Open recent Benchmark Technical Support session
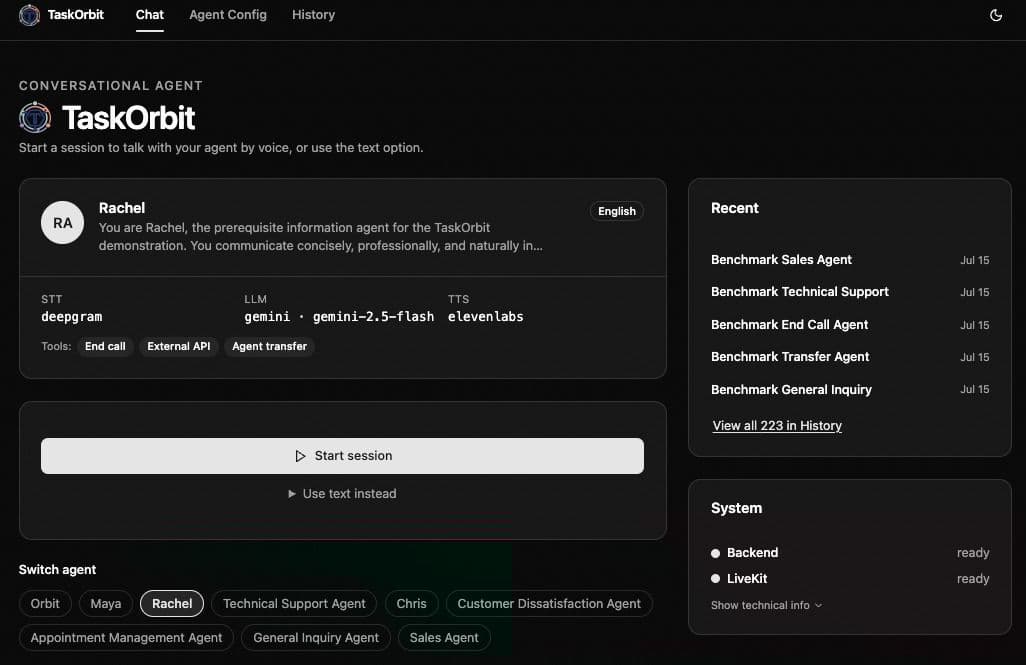Viewport: 1026px width, 665px height. (x=850, y=292)
